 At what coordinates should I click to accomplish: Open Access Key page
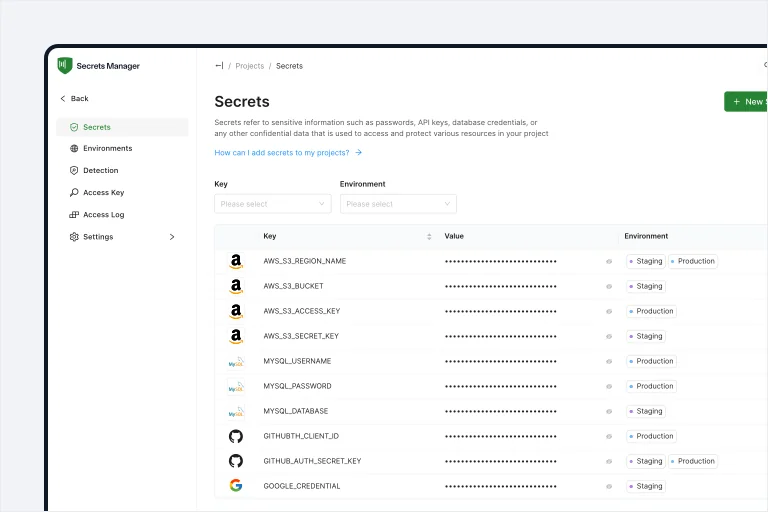[122, 193]
